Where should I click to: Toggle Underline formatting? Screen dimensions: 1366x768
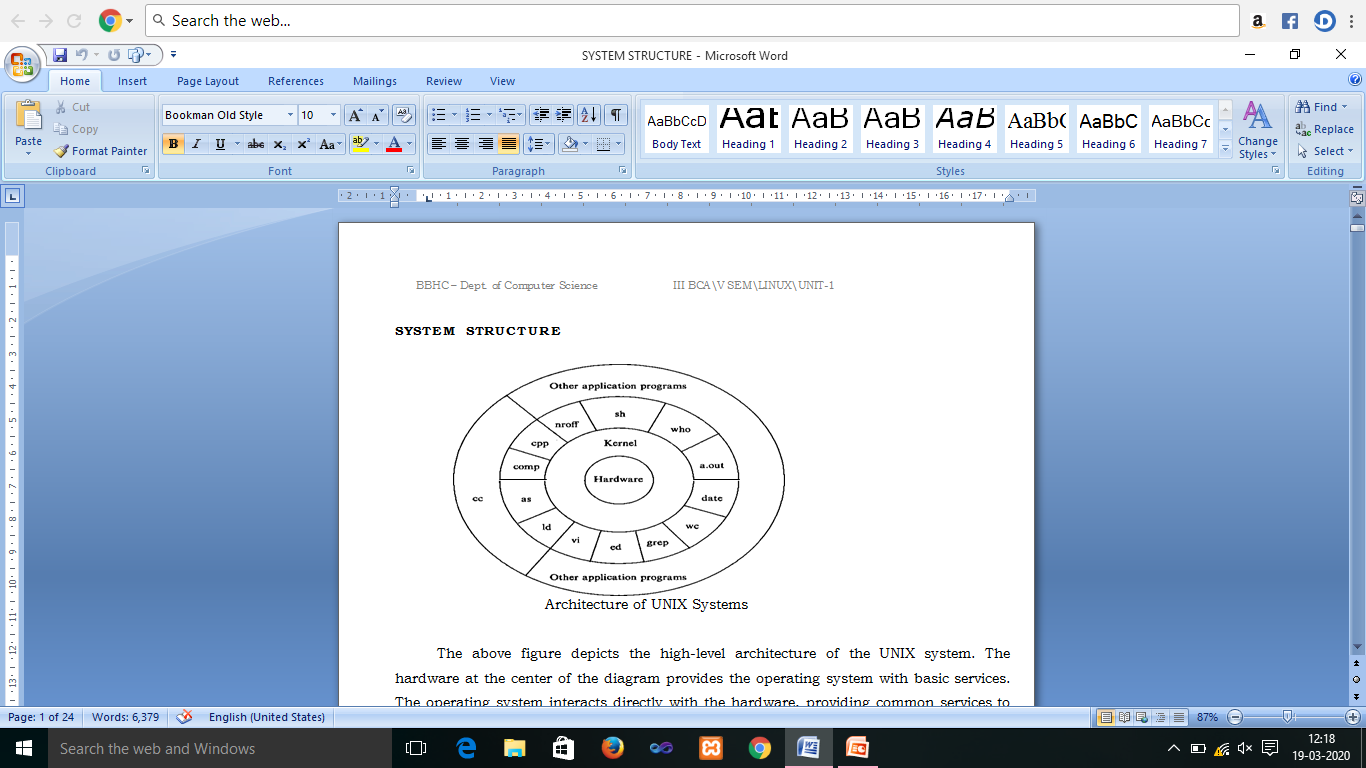220,144
